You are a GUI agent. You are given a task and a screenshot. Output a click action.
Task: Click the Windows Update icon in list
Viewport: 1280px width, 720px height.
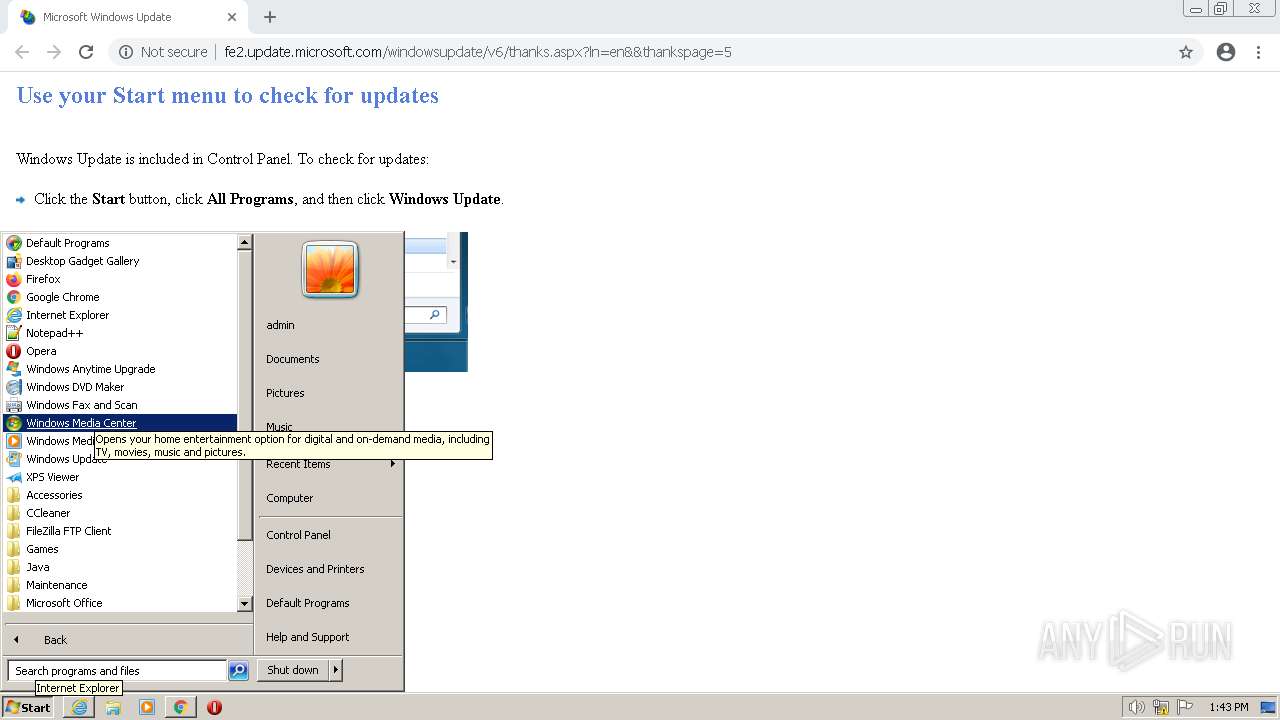(x=14, y=459)
